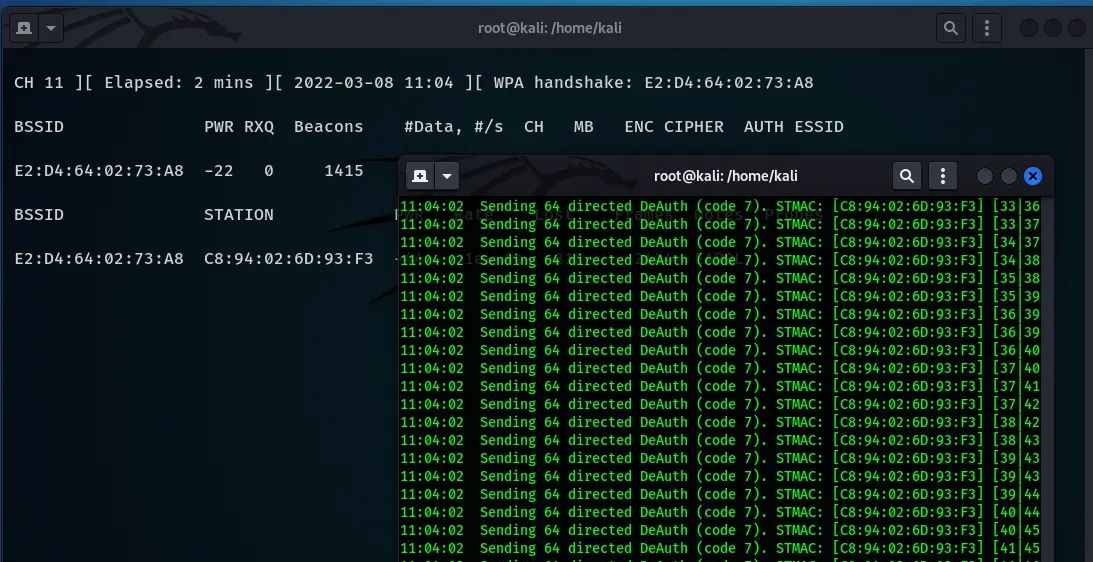Click the DeAuth line ending in [36|40

tap(720, 350)
